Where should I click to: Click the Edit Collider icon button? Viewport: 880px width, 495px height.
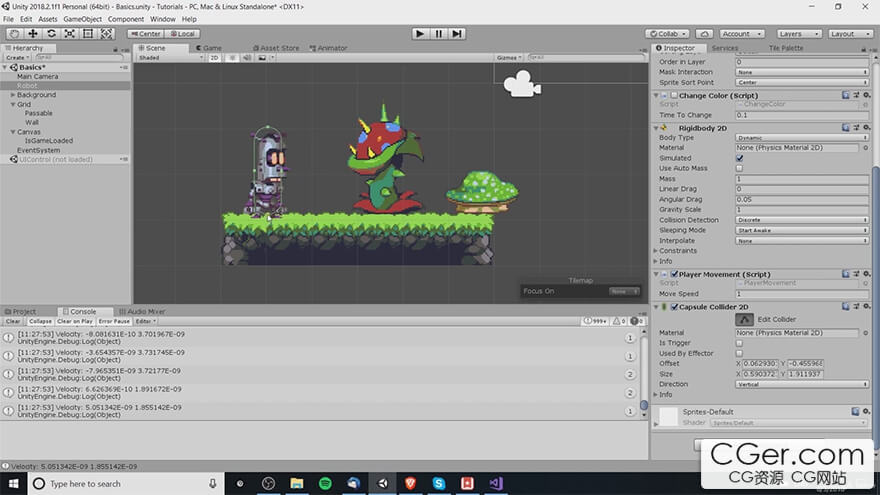click(744, 319)
